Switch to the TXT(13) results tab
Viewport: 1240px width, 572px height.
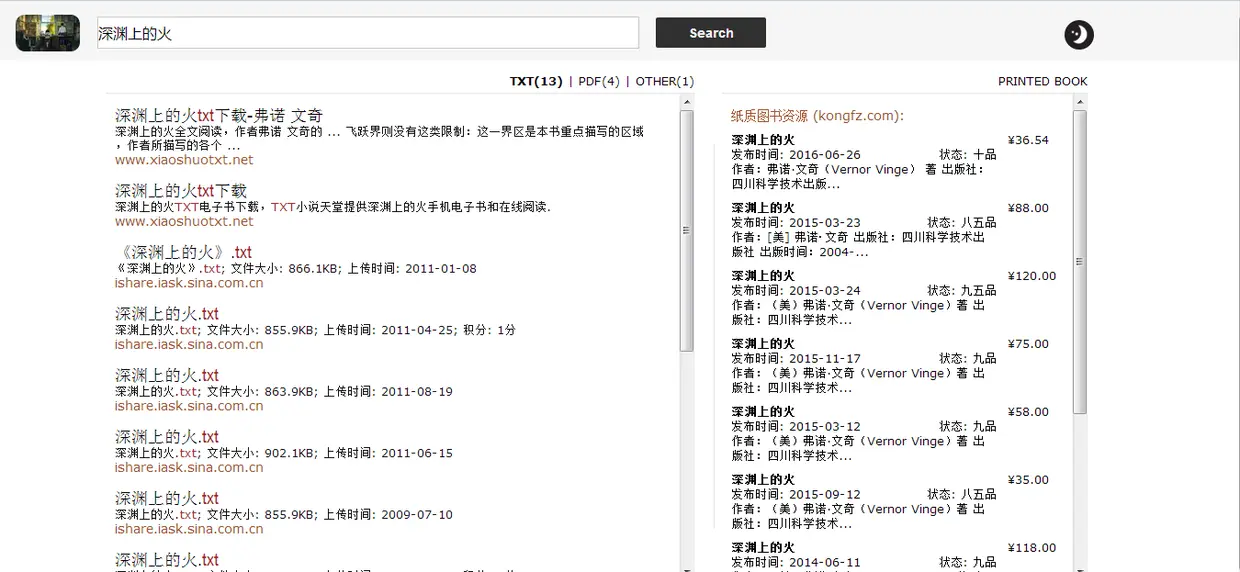click(x=536, y=81)
